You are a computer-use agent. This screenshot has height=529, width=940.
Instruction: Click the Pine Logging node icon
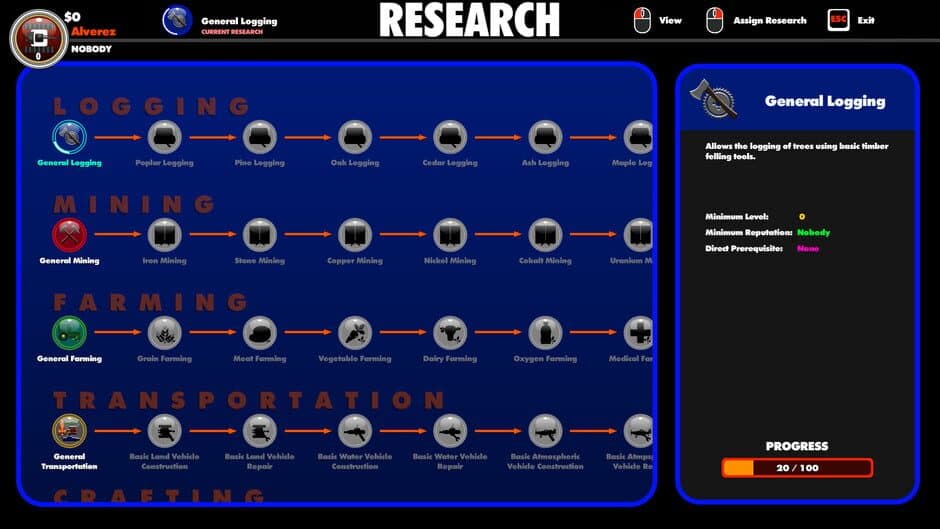tap(260, 137)
